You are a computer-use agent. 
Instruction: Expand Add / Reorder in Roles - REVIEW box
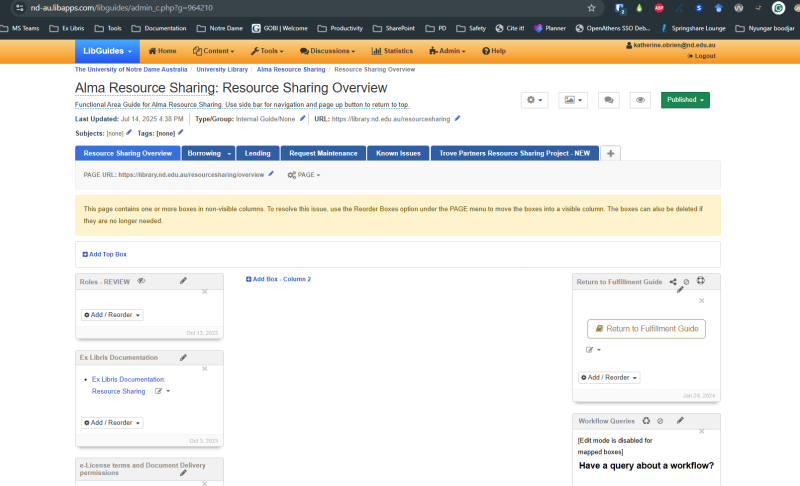pyautogui.click(x=112, y=315)
